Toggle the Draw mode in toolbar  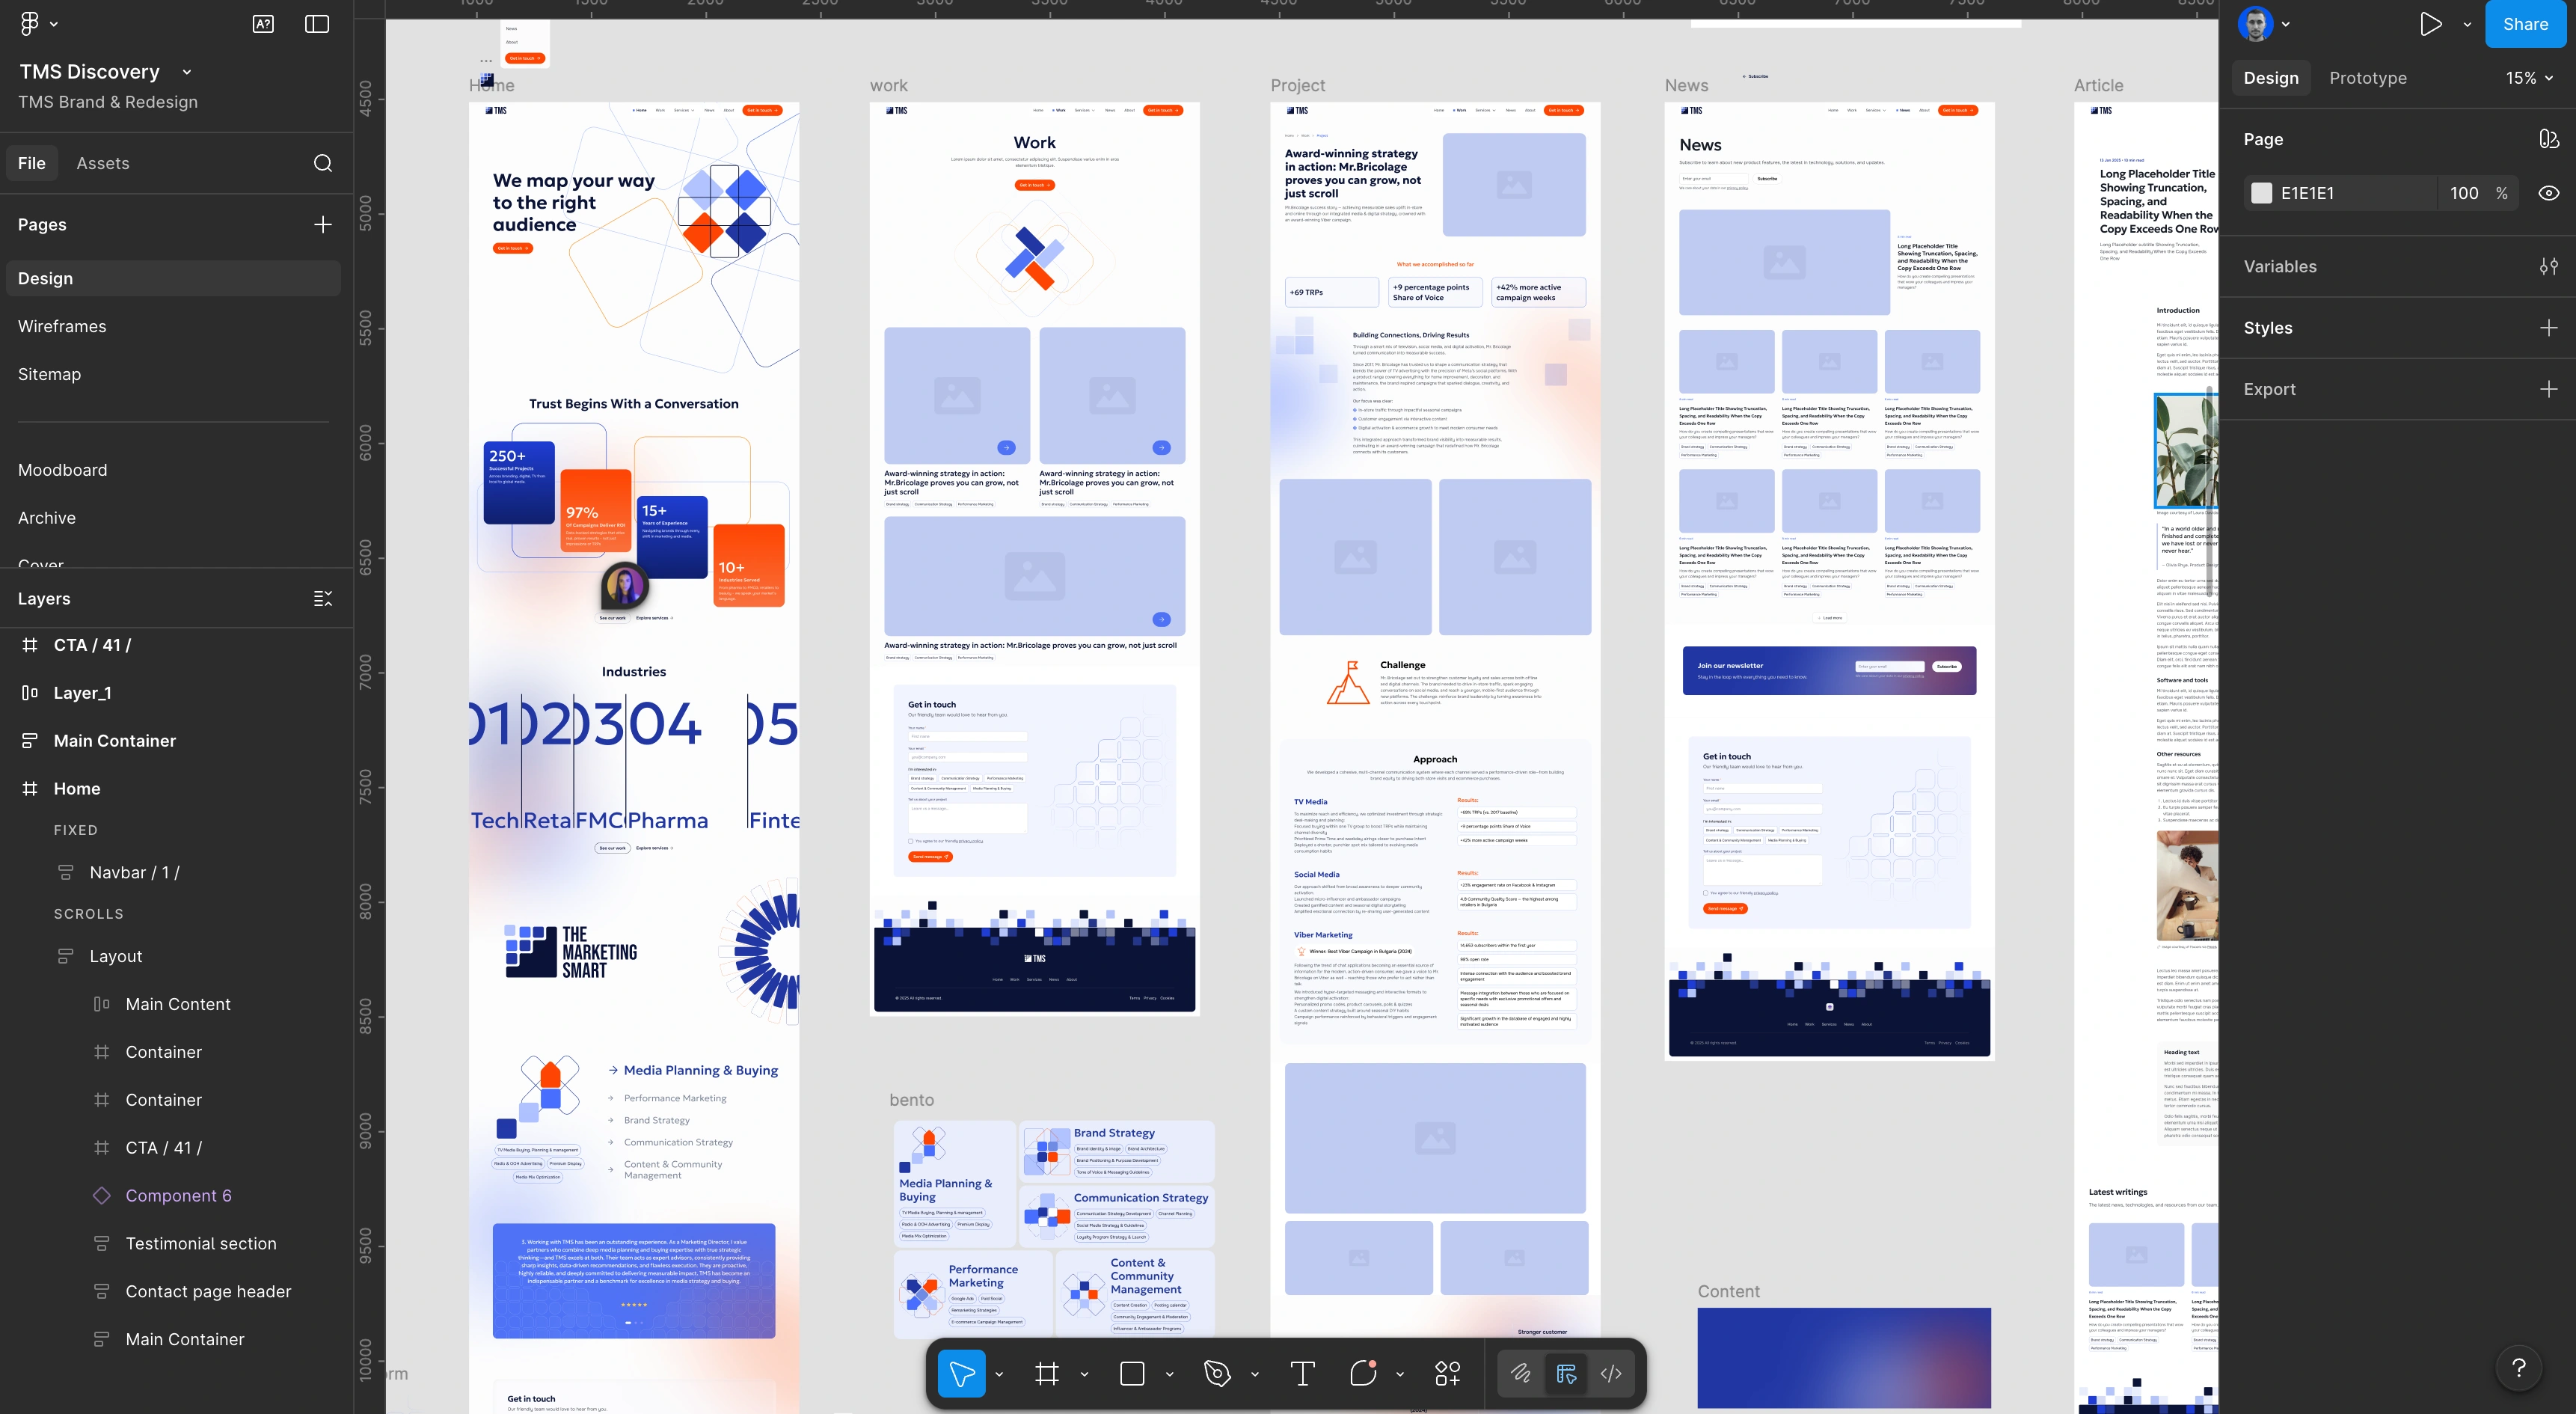(1521, 1373)
